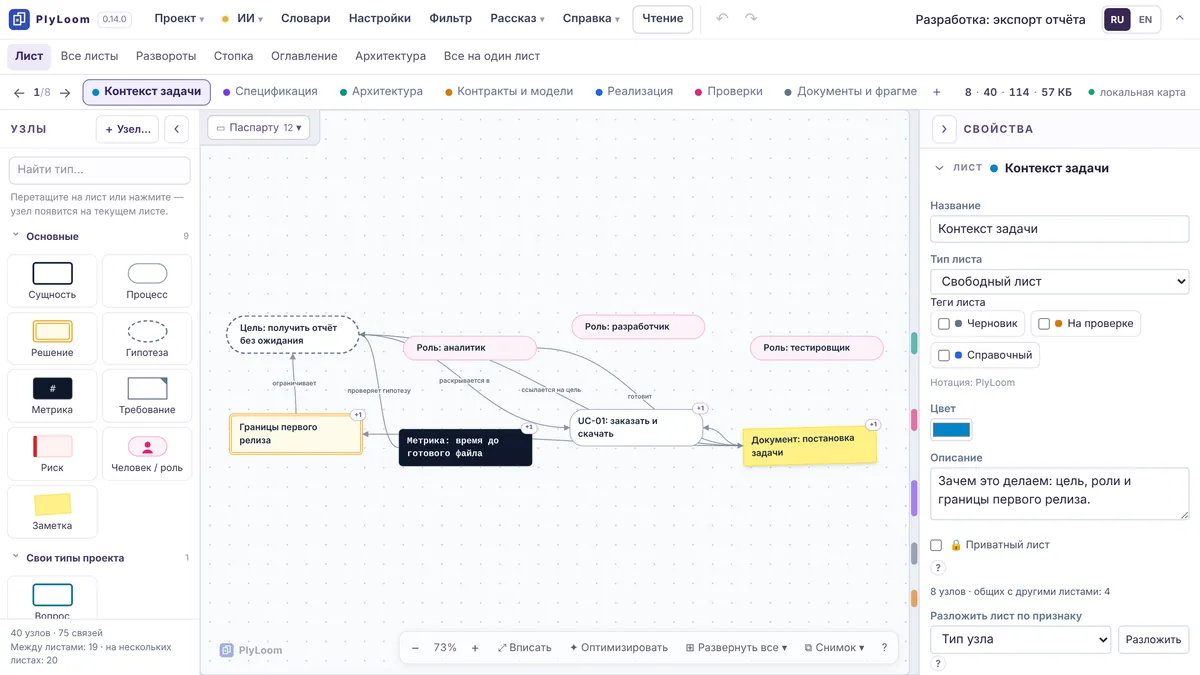The height and width of the screenshot is (675, 1200).
Task: Add a new sheet with the plus icon
Action: point(937,92)
